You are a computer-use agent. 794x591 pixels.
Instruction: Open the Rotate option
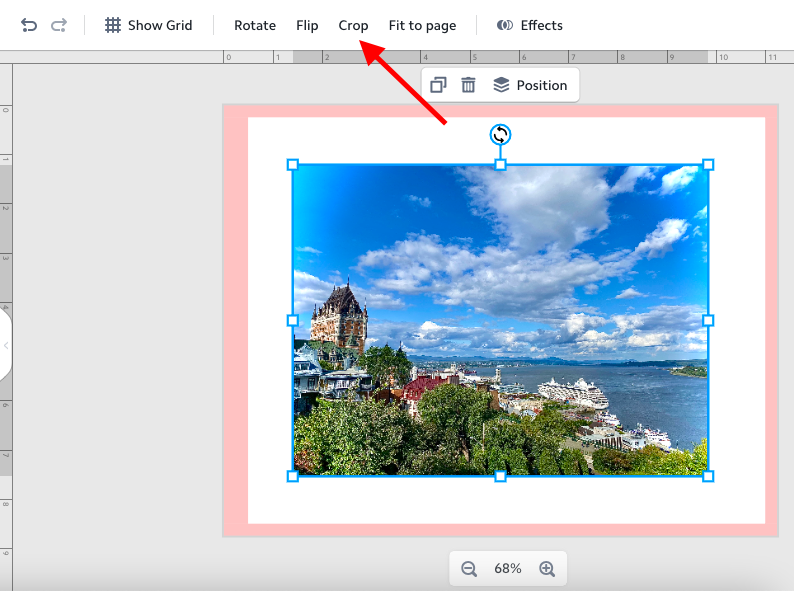[255, 25]
